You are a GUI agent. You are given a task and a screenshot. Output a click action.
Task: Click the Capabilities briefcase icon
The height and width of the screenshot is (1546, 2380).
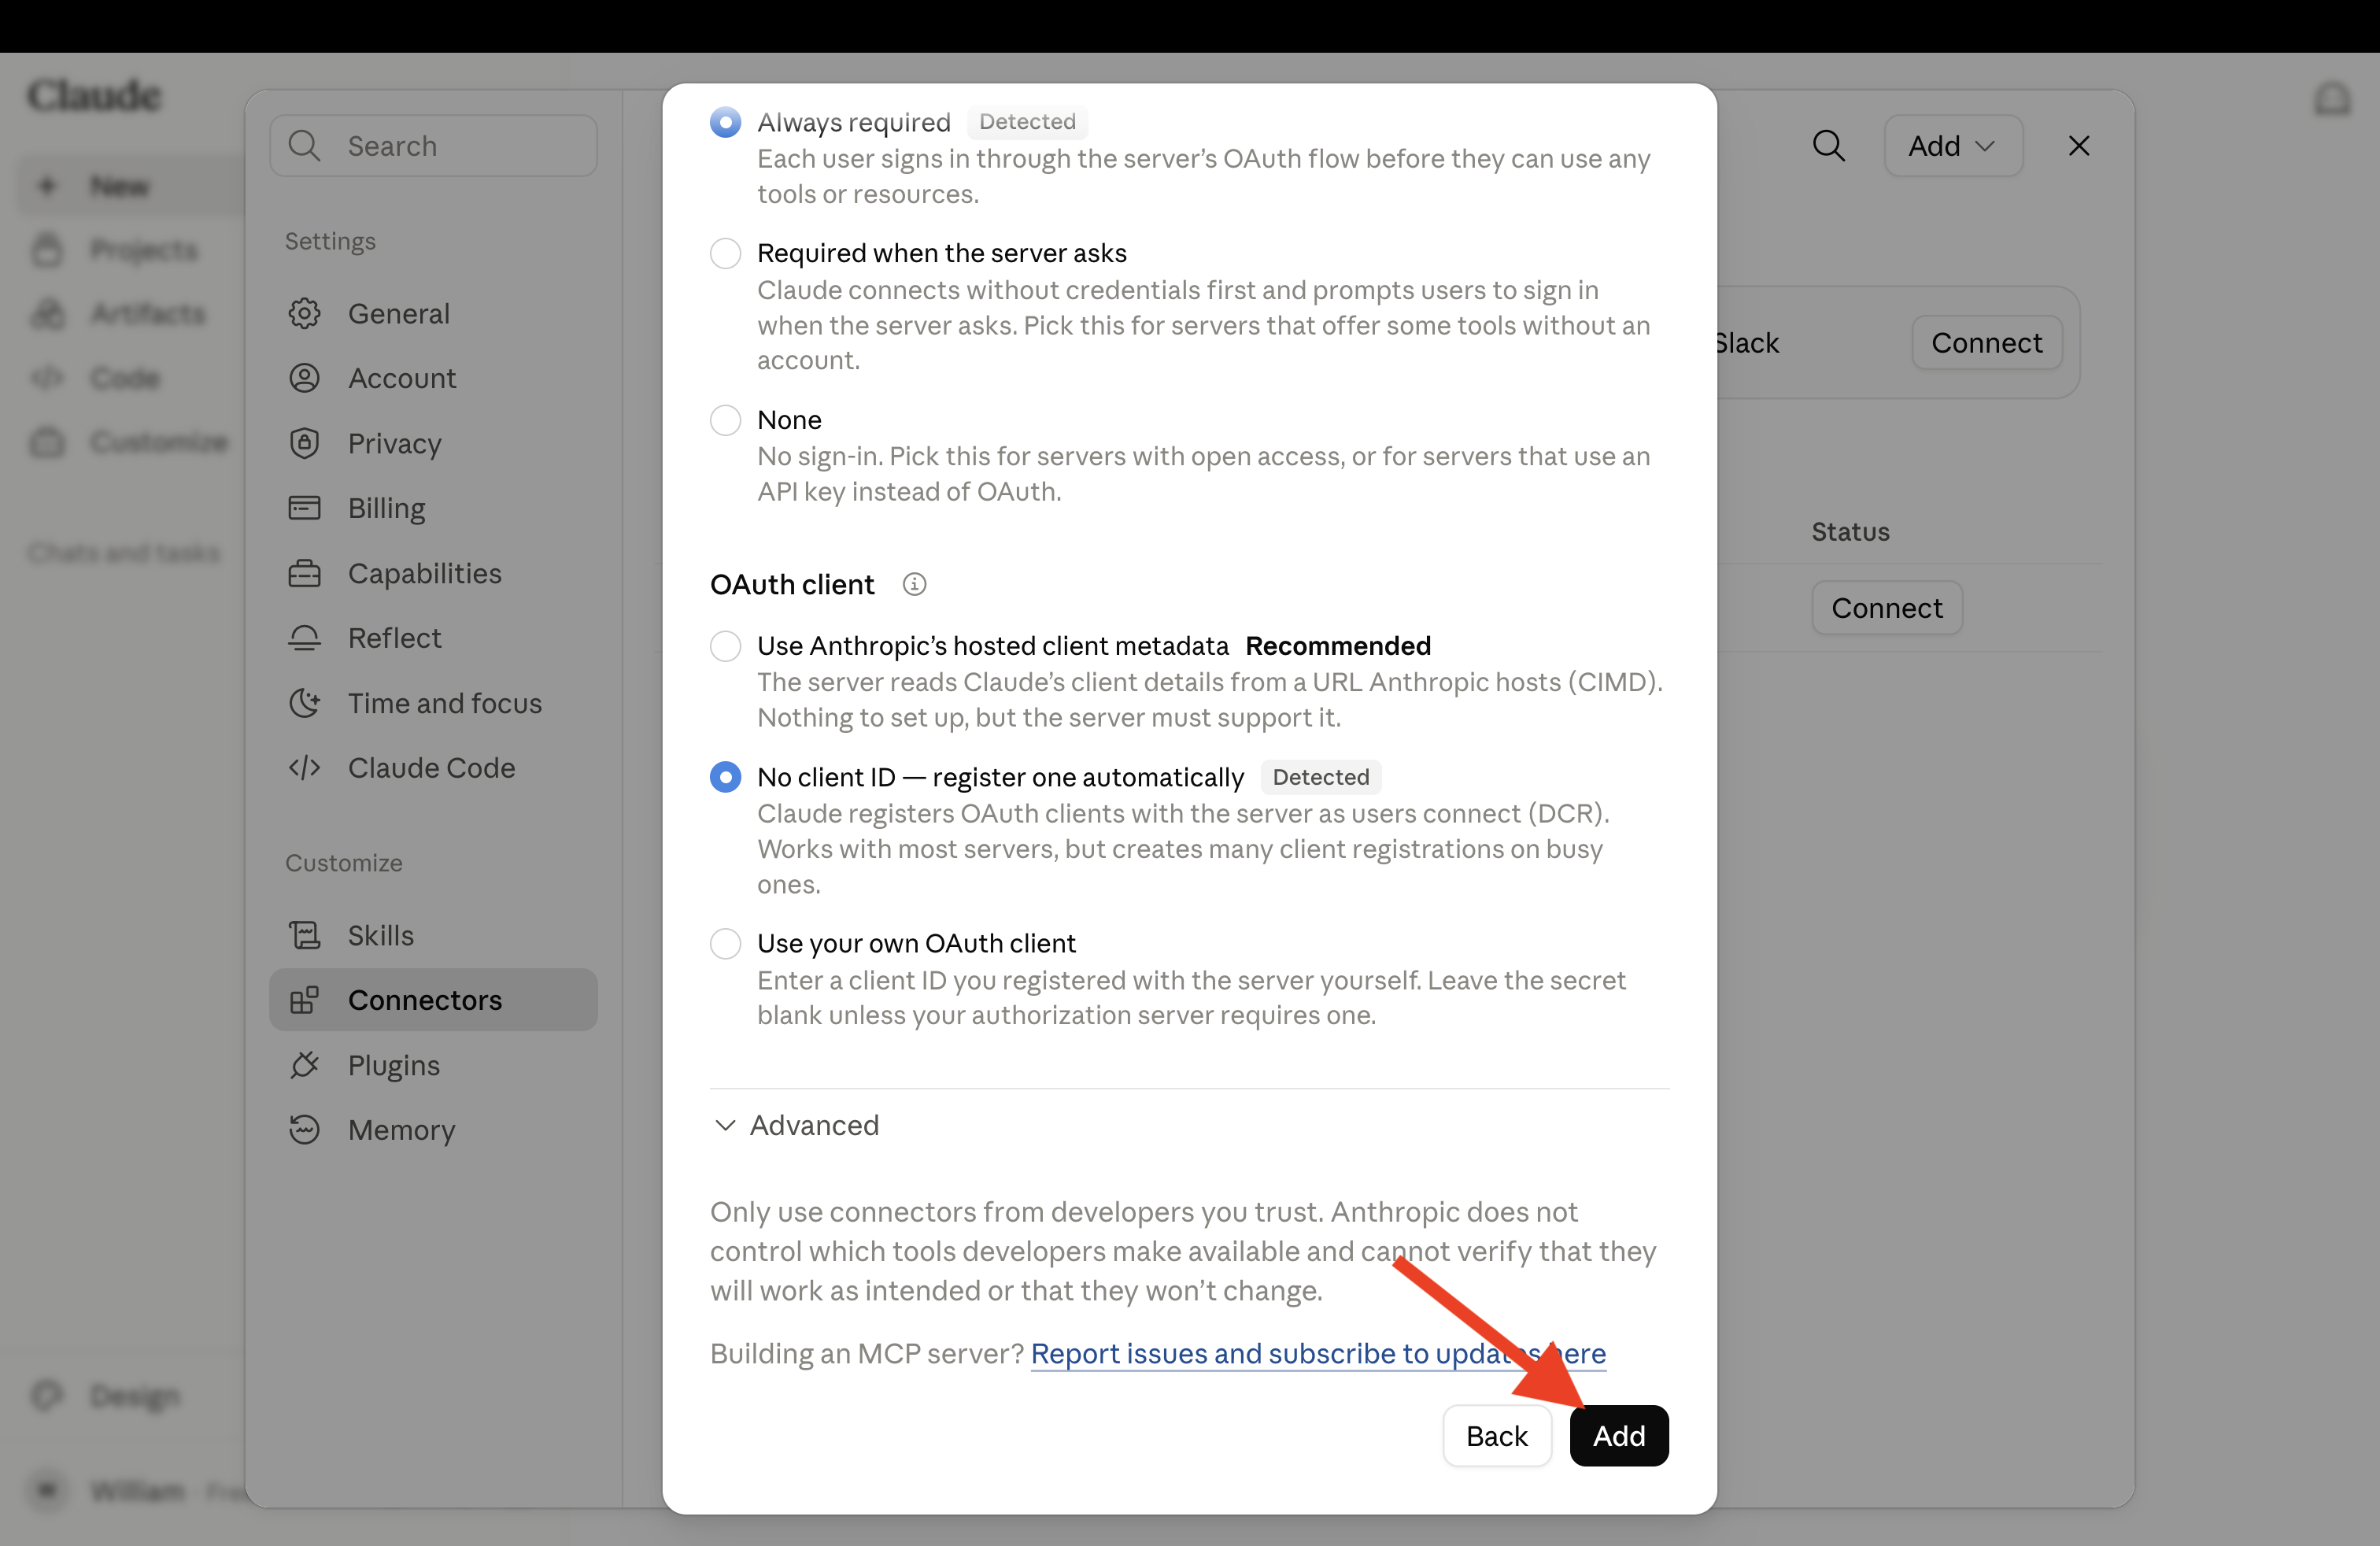click(x=304, y=573)
